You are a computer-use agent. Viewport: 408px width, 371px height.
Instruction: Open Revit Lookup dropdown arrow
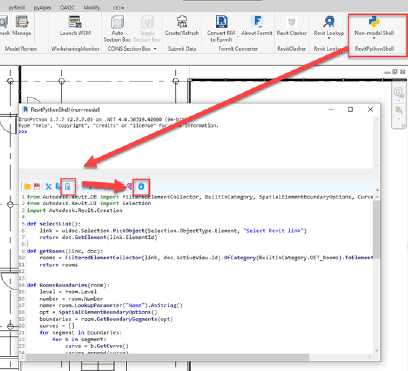point(329,39)
